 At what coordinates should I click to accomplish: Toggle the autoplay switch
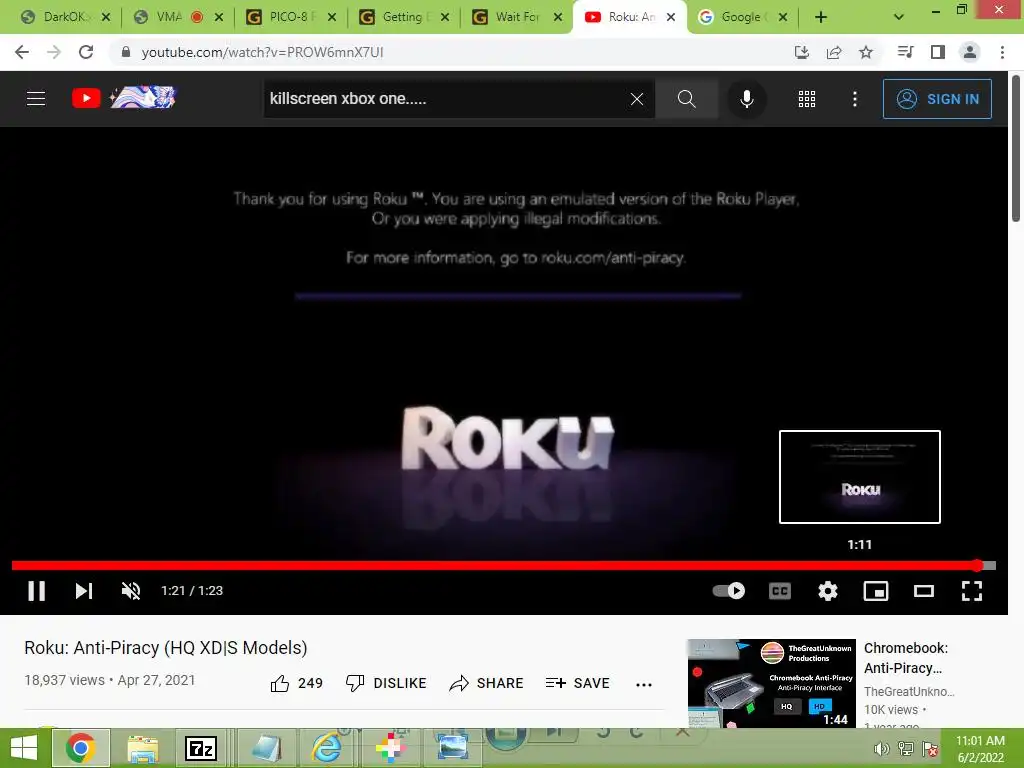(x=728, y=590)
